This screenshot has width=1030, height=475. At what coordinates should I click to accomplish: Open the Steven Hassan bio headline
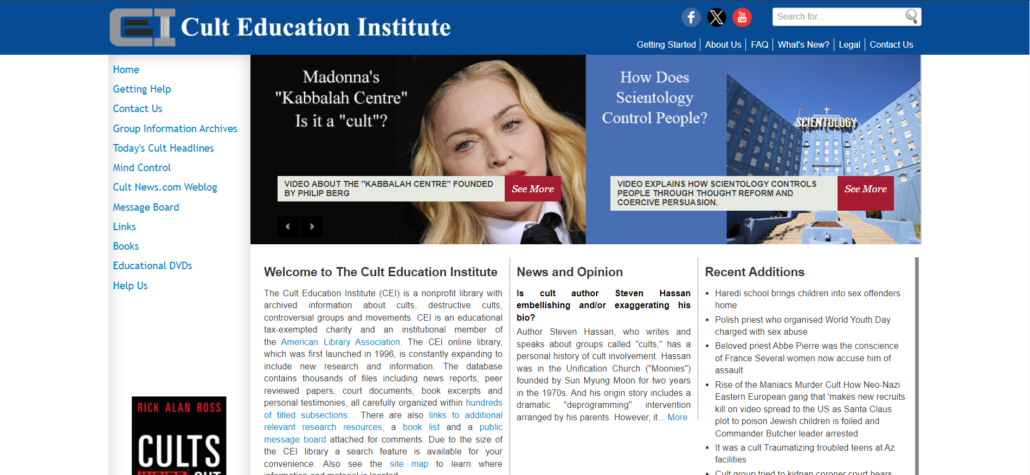click(x=604, y=305)
